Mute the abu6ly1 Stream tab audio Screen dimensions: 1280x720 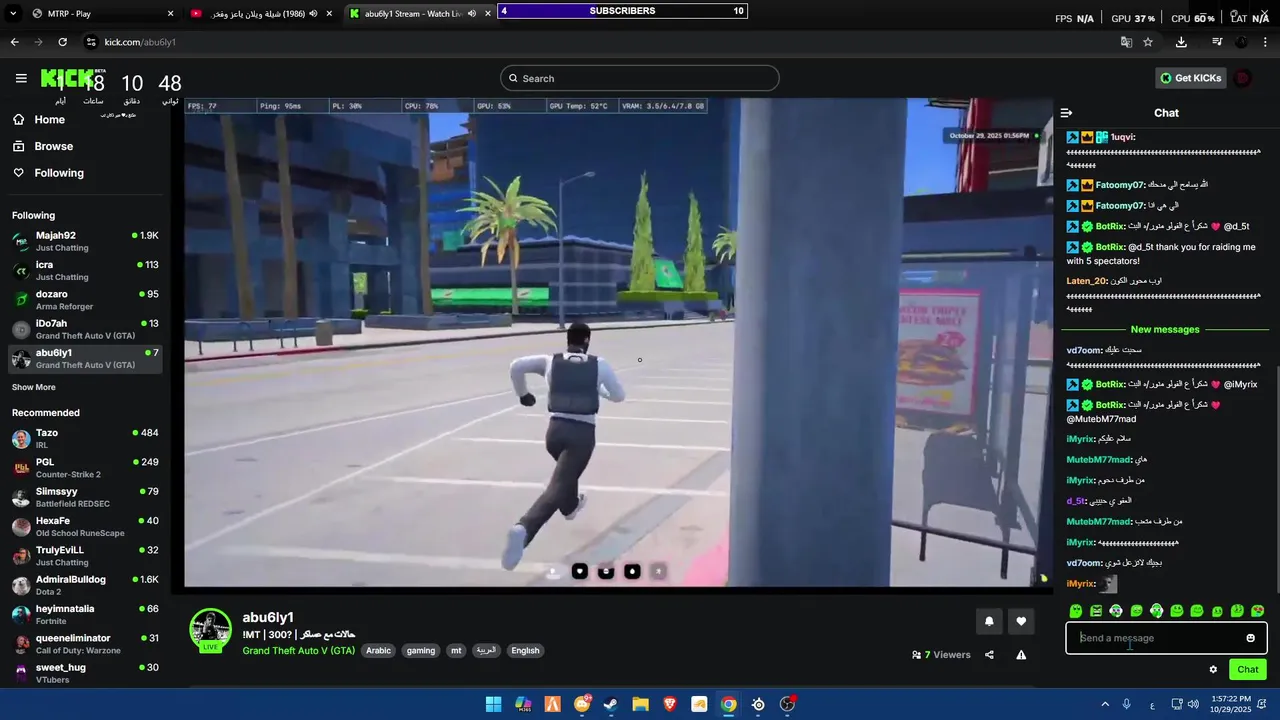point(472,14)
